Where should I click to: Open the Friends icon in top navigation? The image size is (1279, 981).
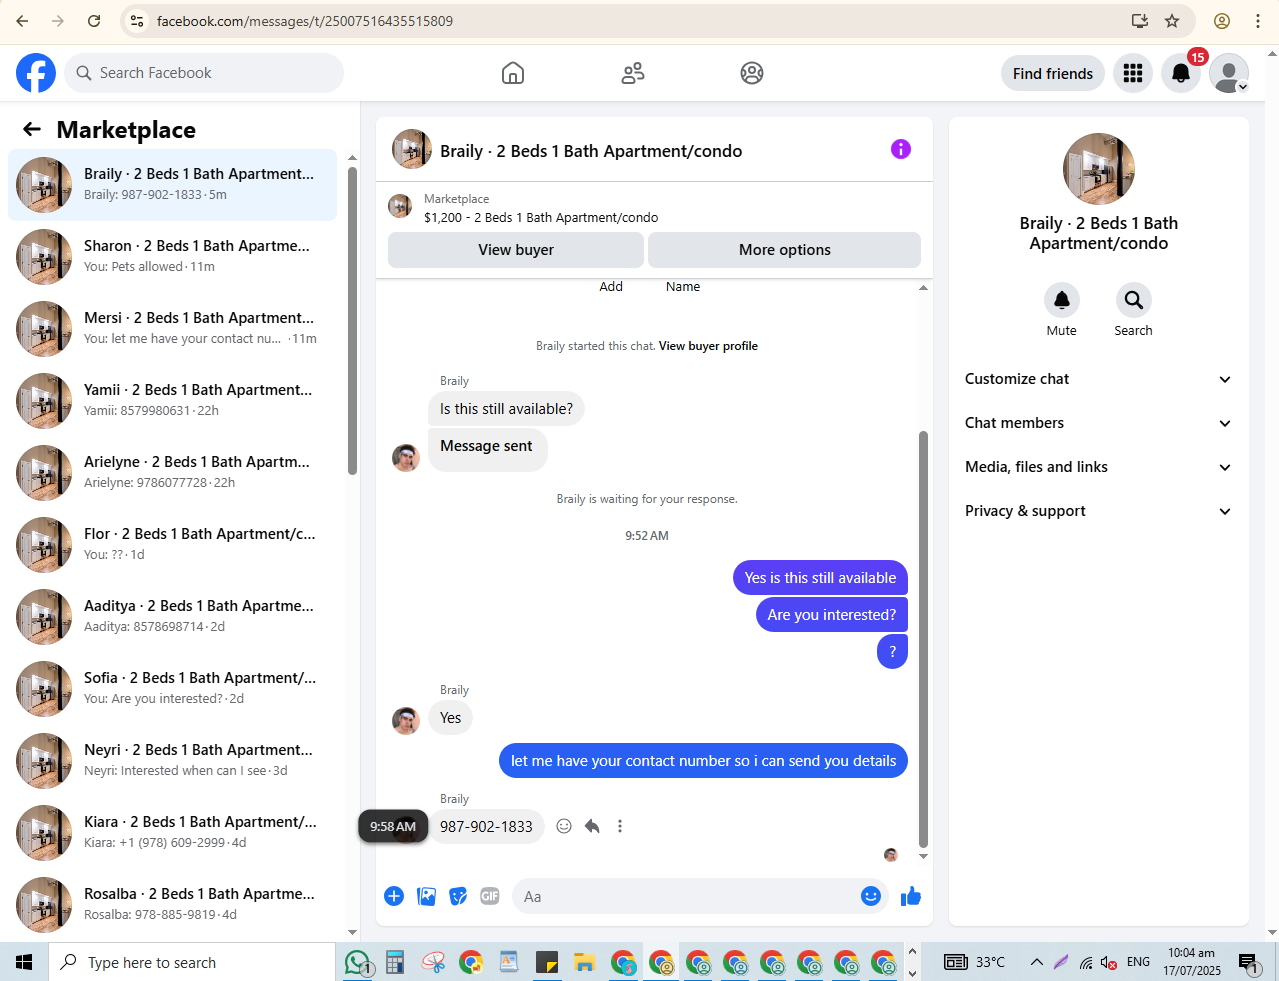pyautogui.click(x=633, y=73)
